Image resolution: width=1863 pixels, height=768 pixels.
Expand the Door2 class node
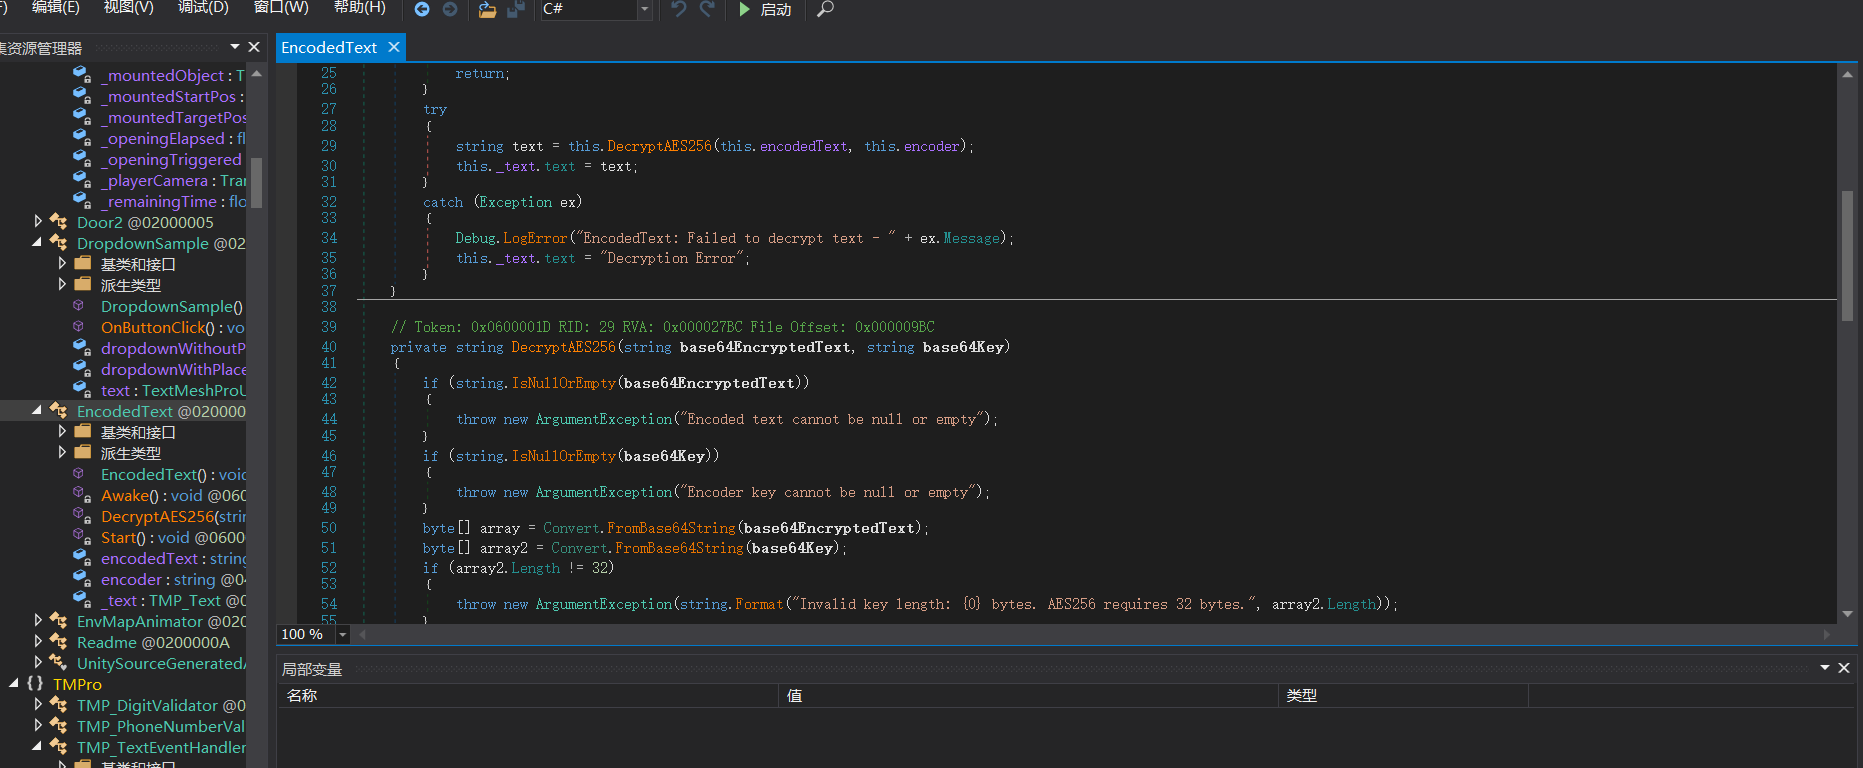(x=38, y=222)
